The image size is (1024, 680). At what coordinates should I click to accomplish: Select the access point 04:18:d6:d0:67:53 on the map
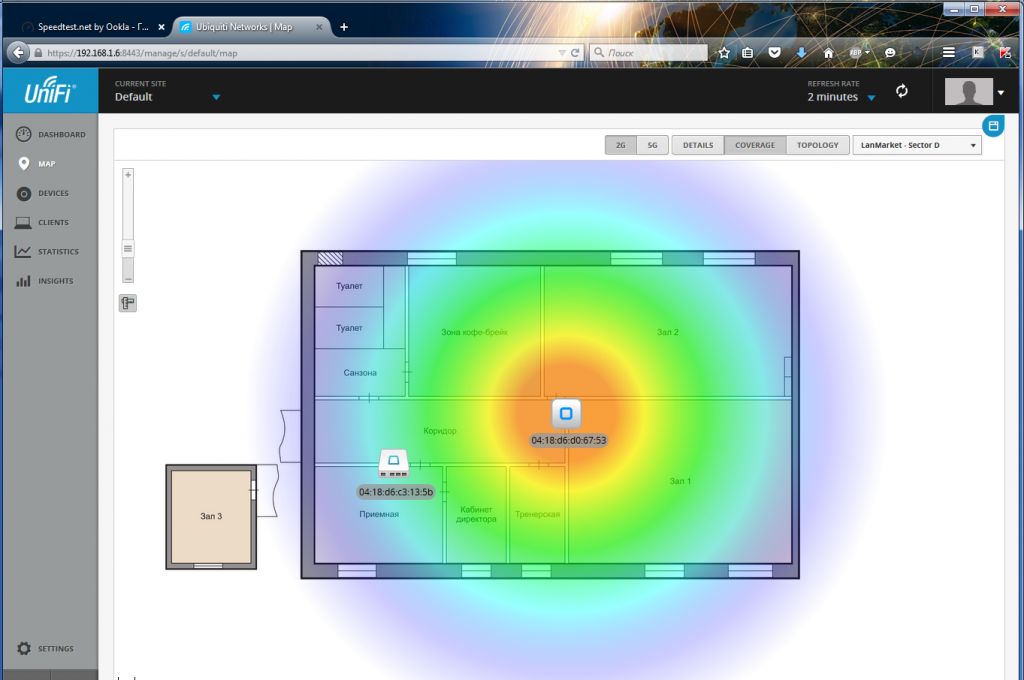566,413
